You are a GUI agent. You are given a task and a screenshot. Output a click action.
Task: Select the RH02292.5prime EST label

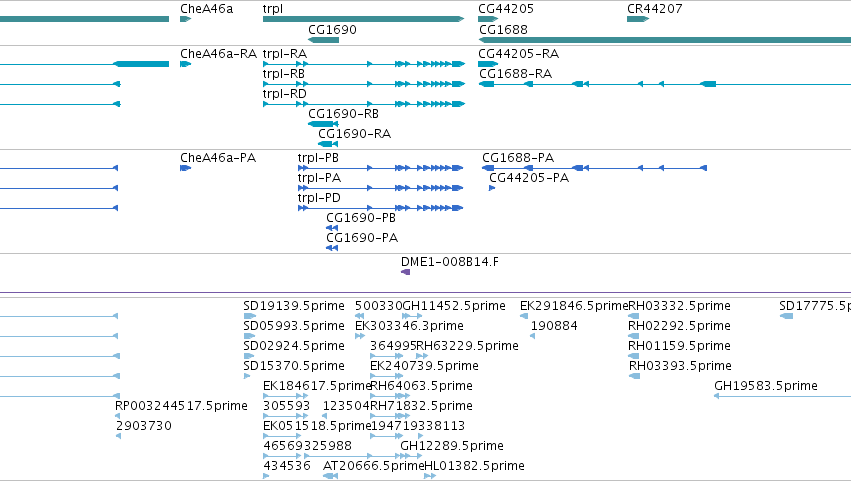pos(679,326)
